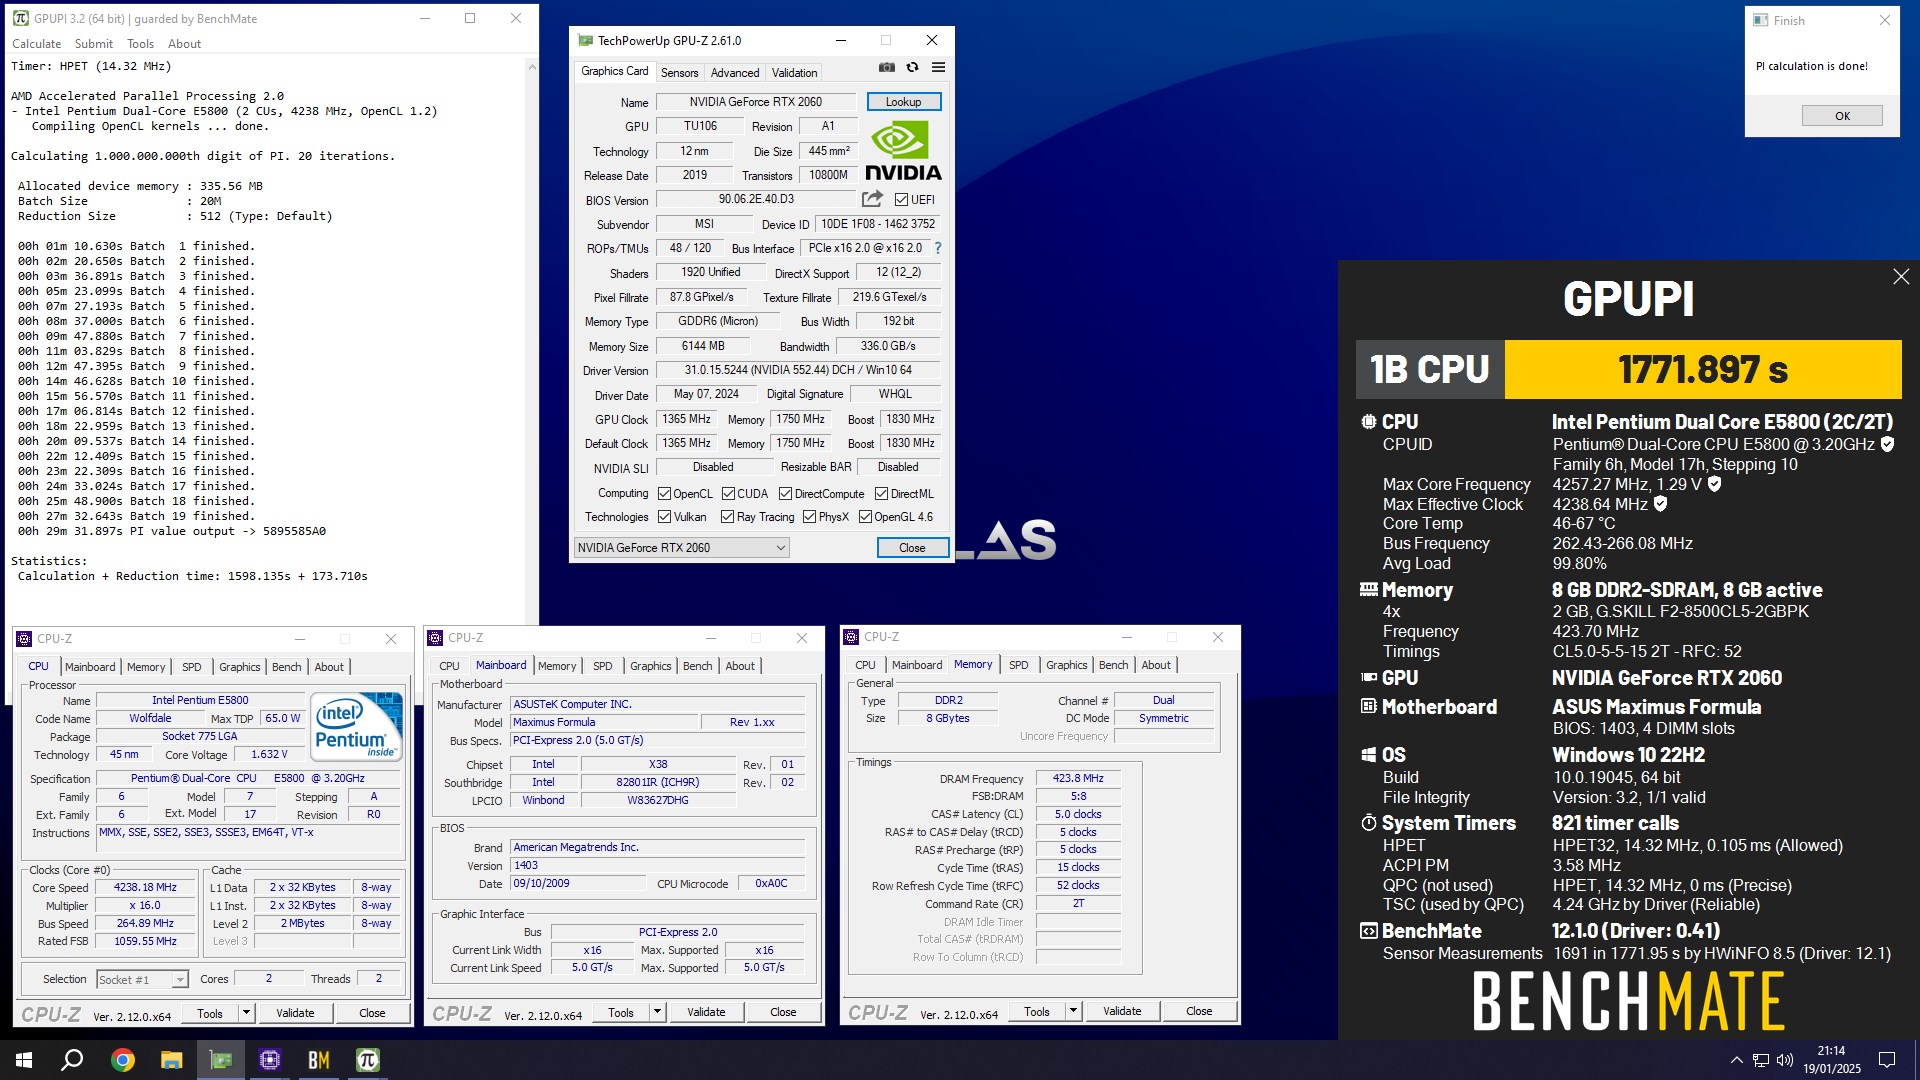
Task: Toggle the OpenGL 4.6 checkbox
Action: coord(865,517)
